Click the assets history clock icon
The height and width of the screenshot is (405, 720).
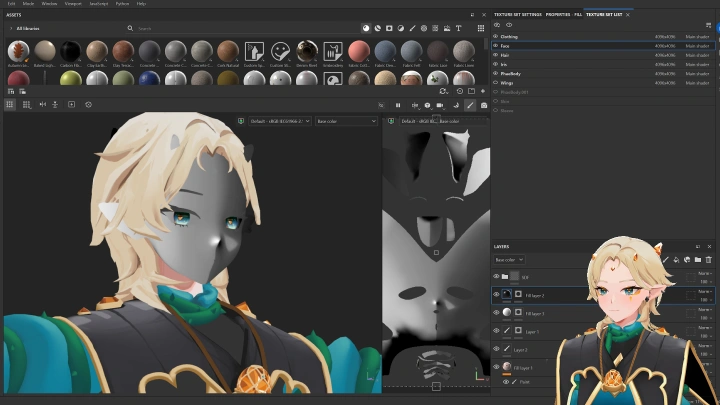click(460, 91)
